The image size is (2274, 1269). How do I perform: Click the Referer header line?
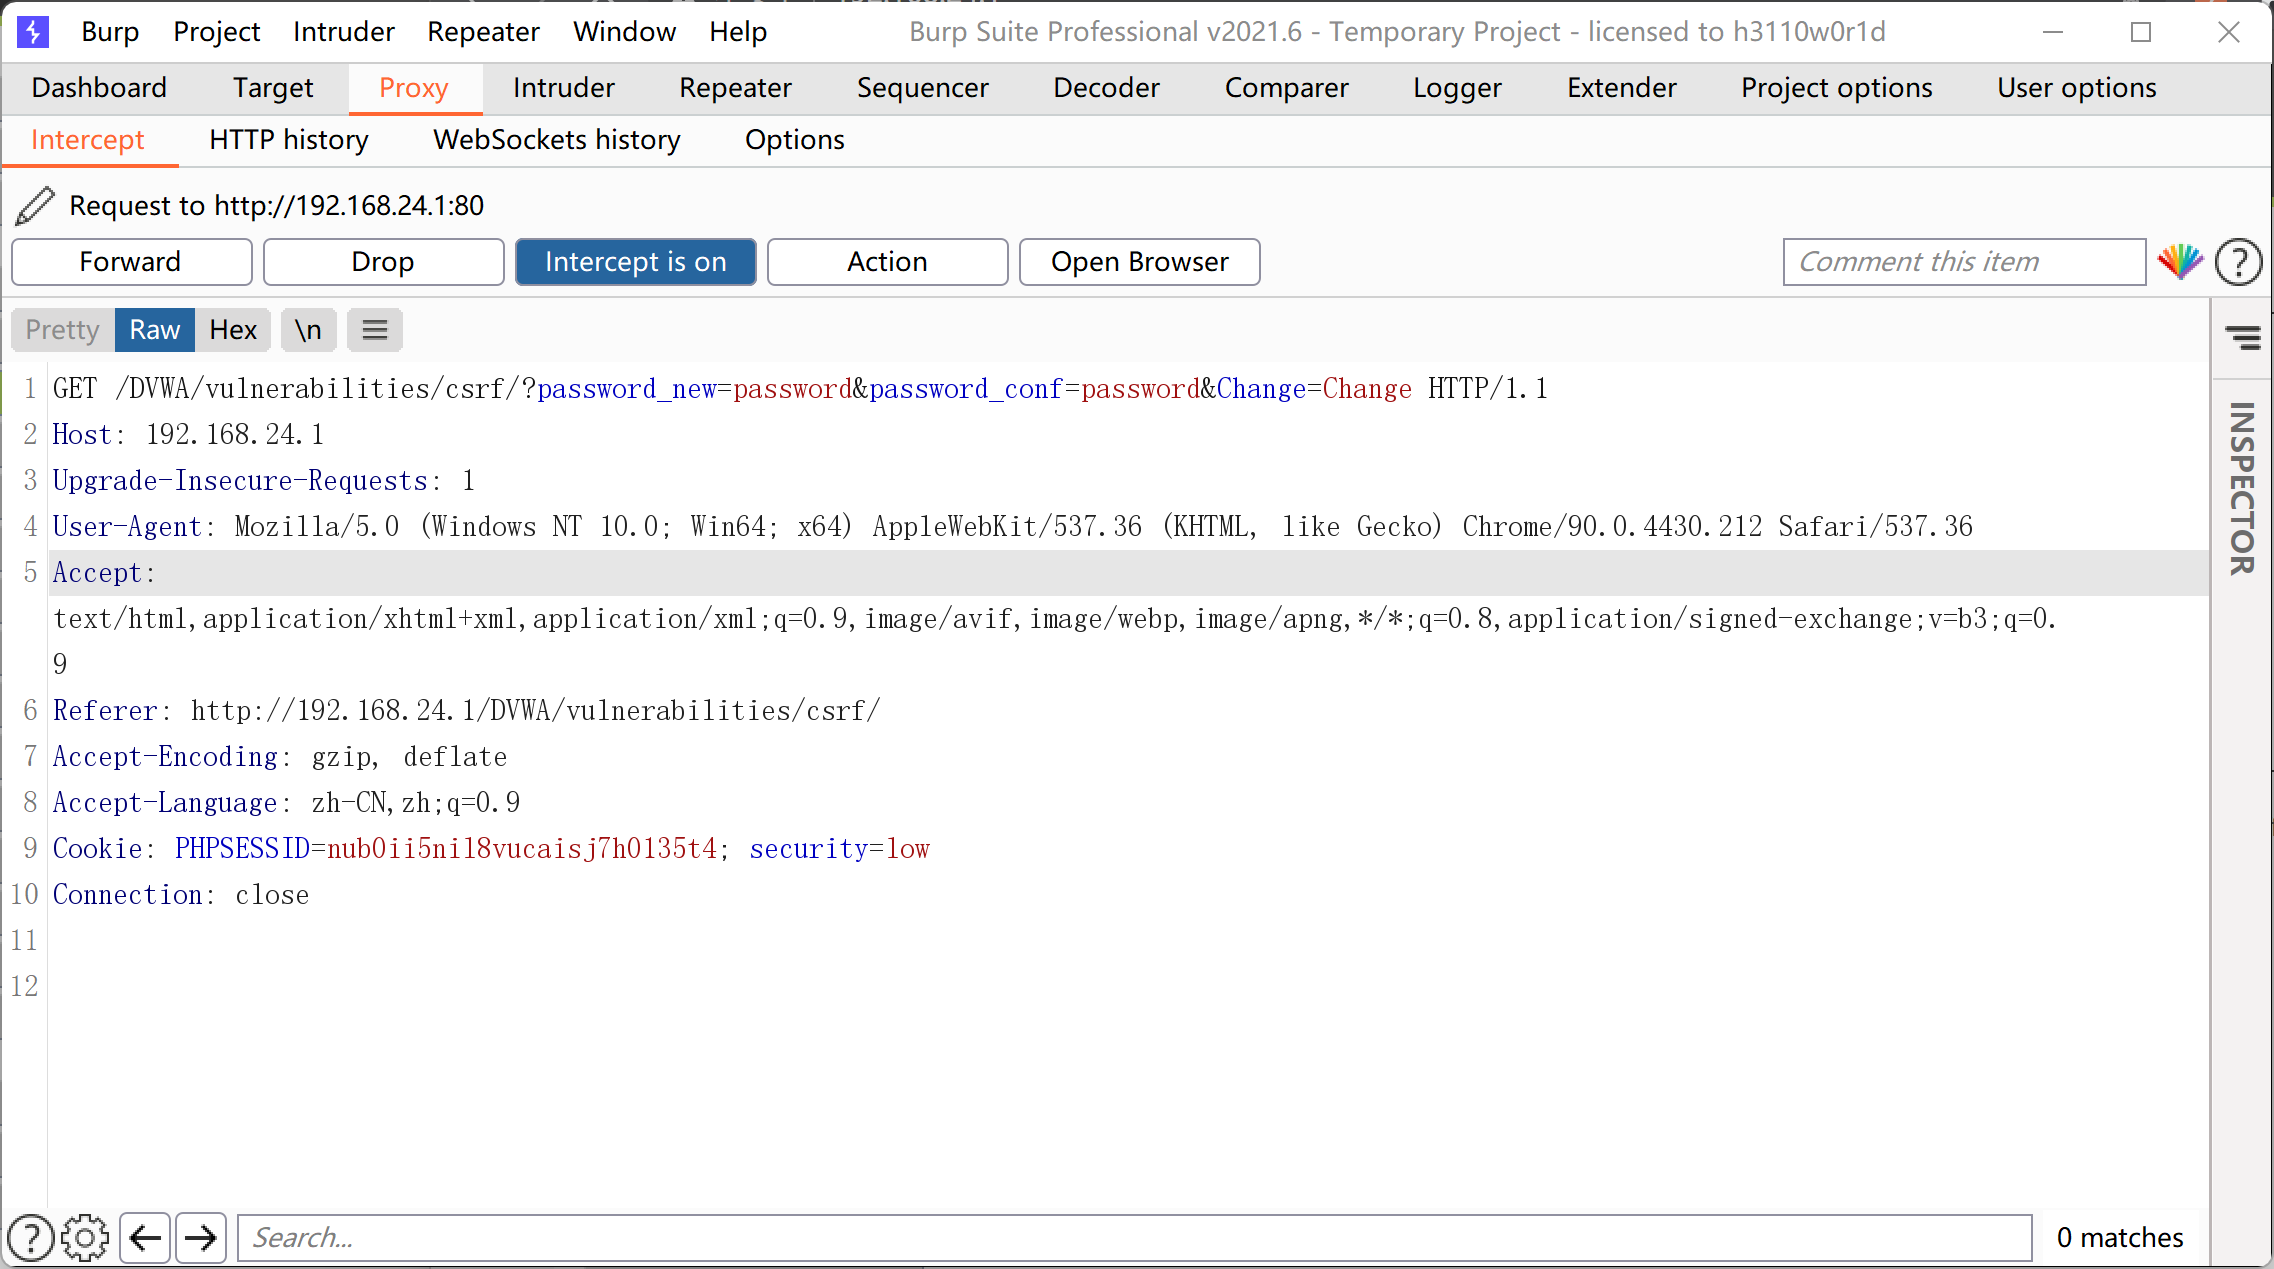466,710
